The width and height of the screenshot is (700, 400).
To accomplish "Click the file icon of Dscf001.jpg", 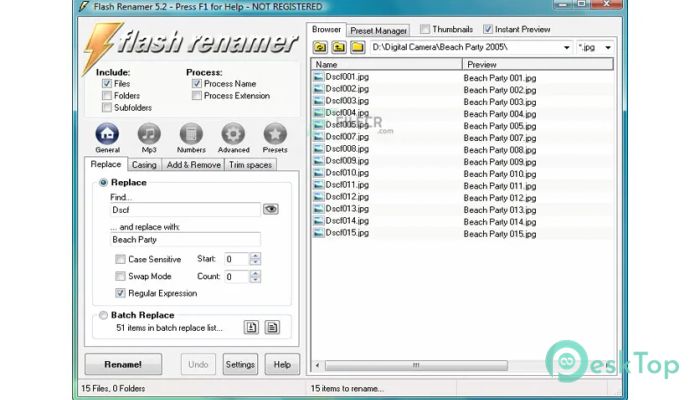I will [318, 77].
